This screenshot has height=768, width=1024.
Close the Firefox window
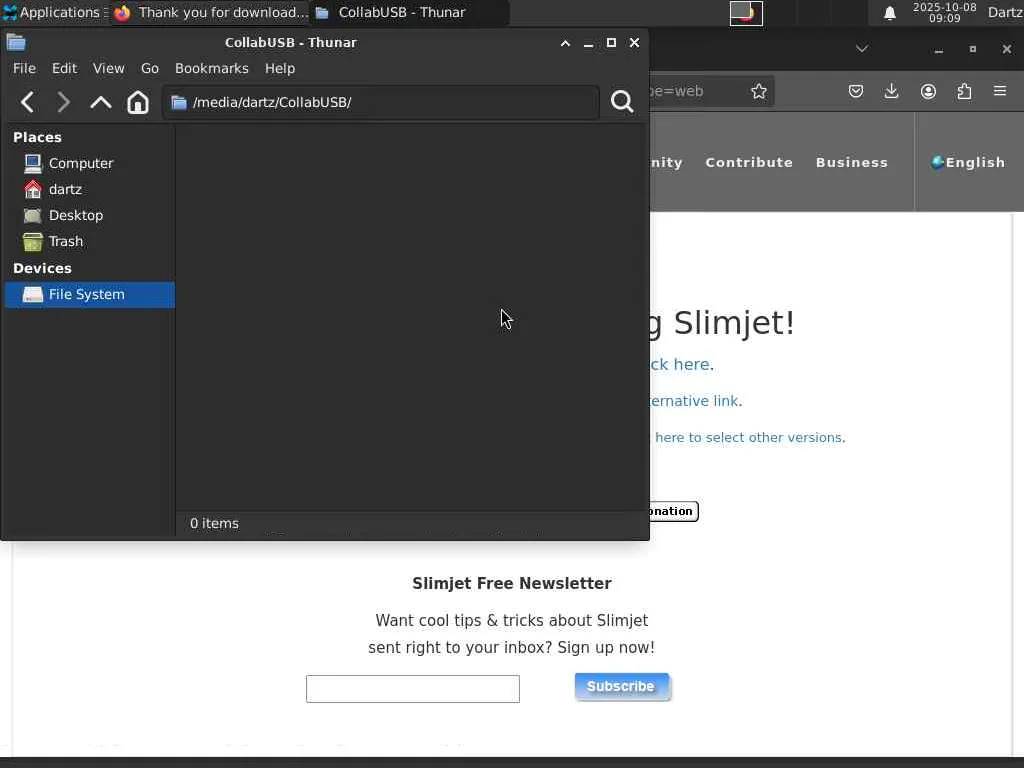coord(1006,50)
